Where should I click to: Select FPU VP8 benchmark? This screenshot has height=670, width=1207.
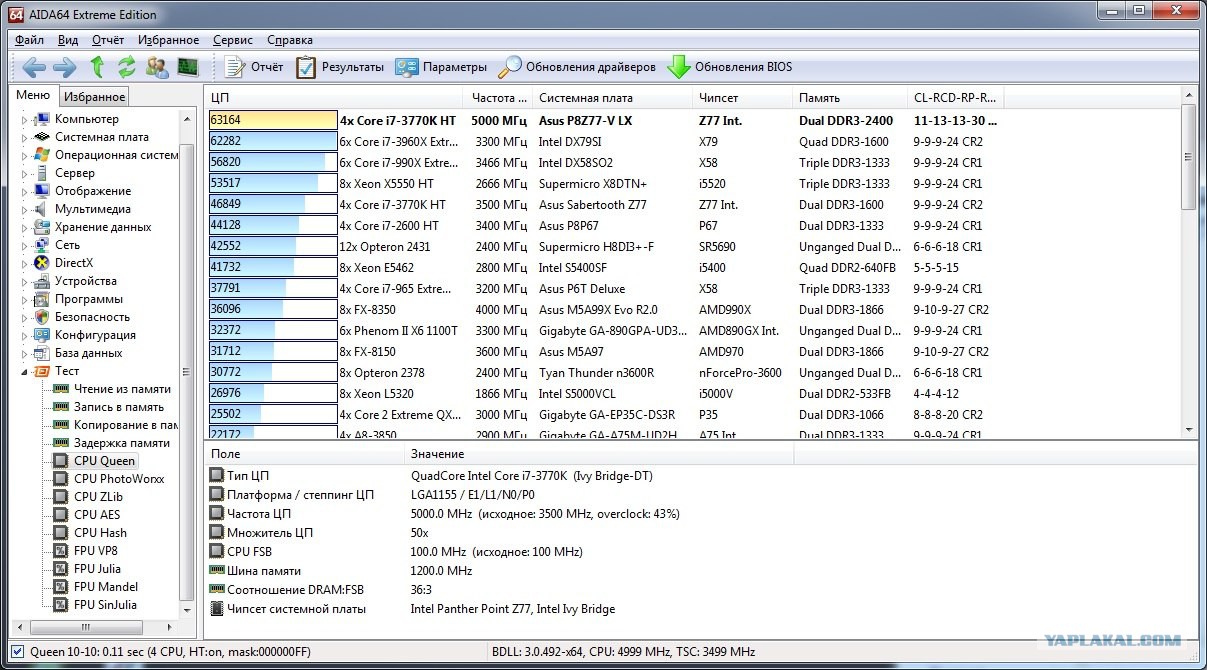pos(96,551)
